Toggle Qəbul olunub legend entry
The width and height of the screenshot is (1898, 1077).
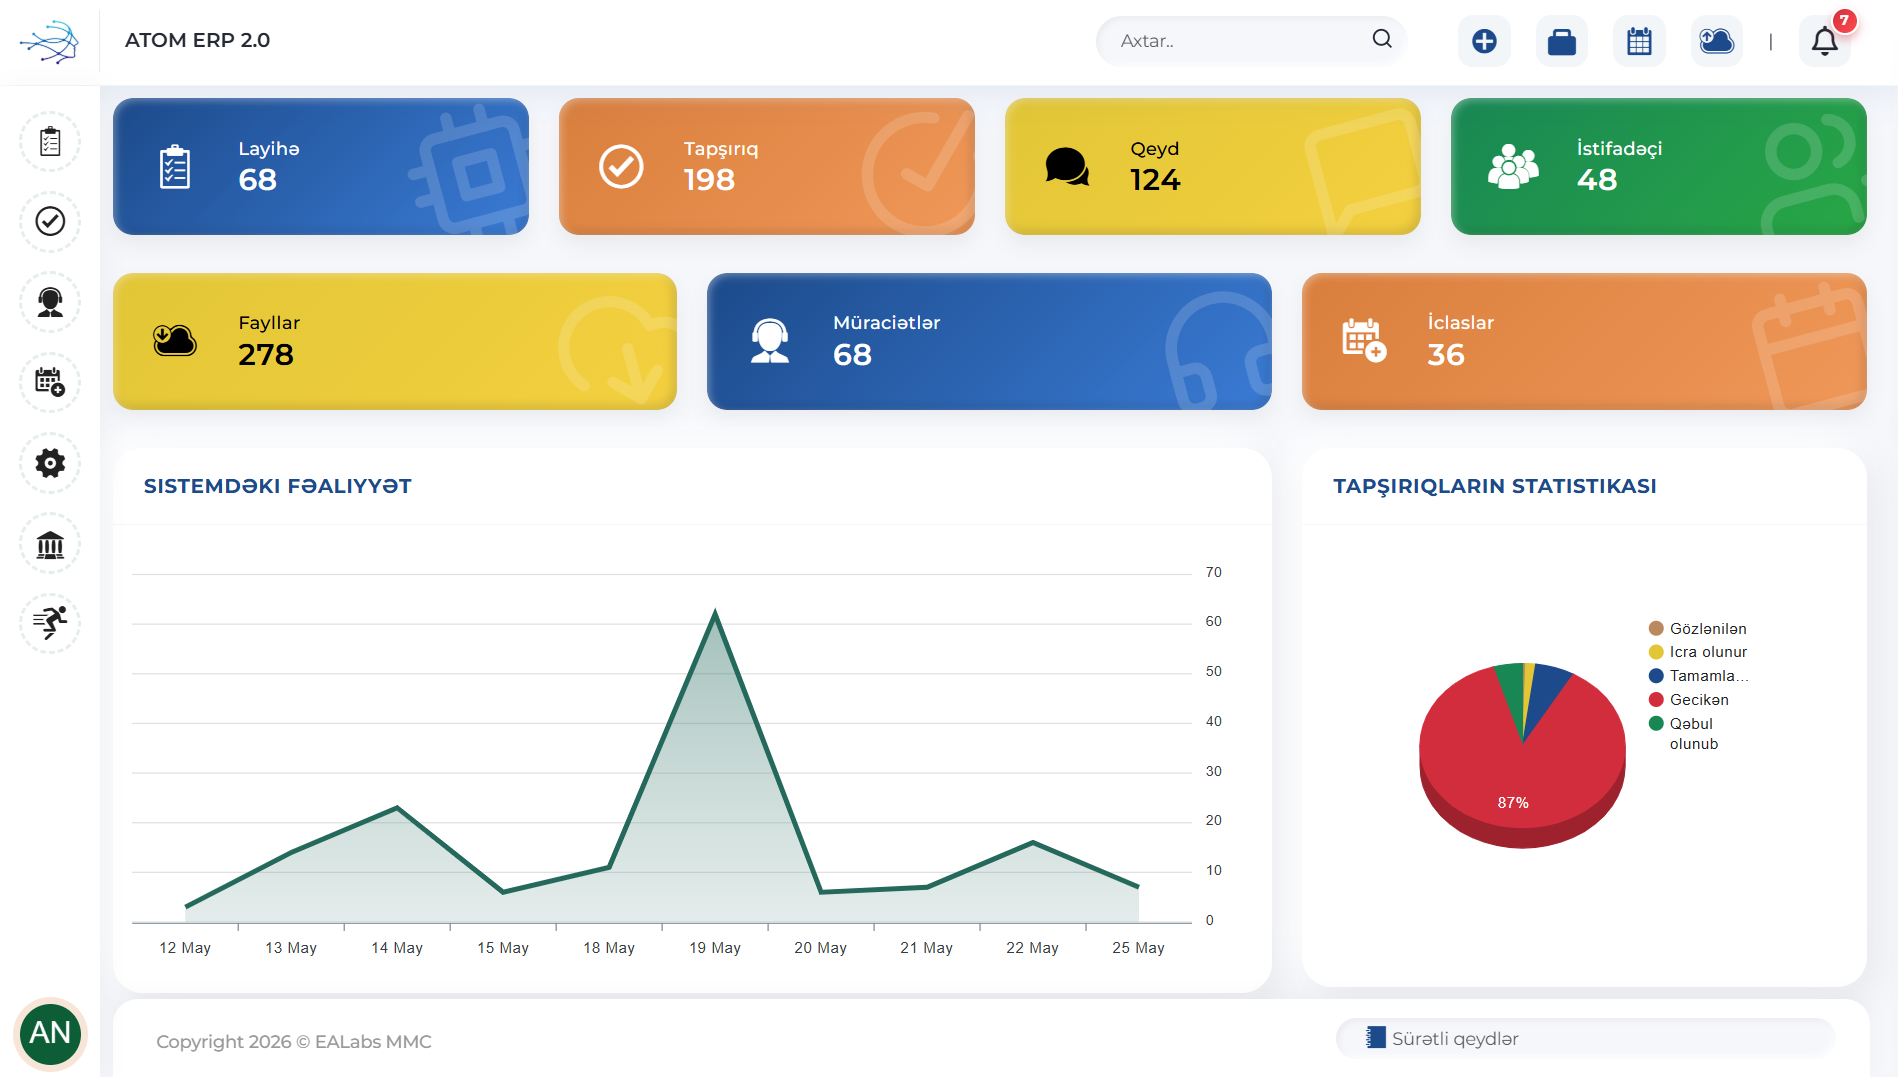click(1684, 733)
